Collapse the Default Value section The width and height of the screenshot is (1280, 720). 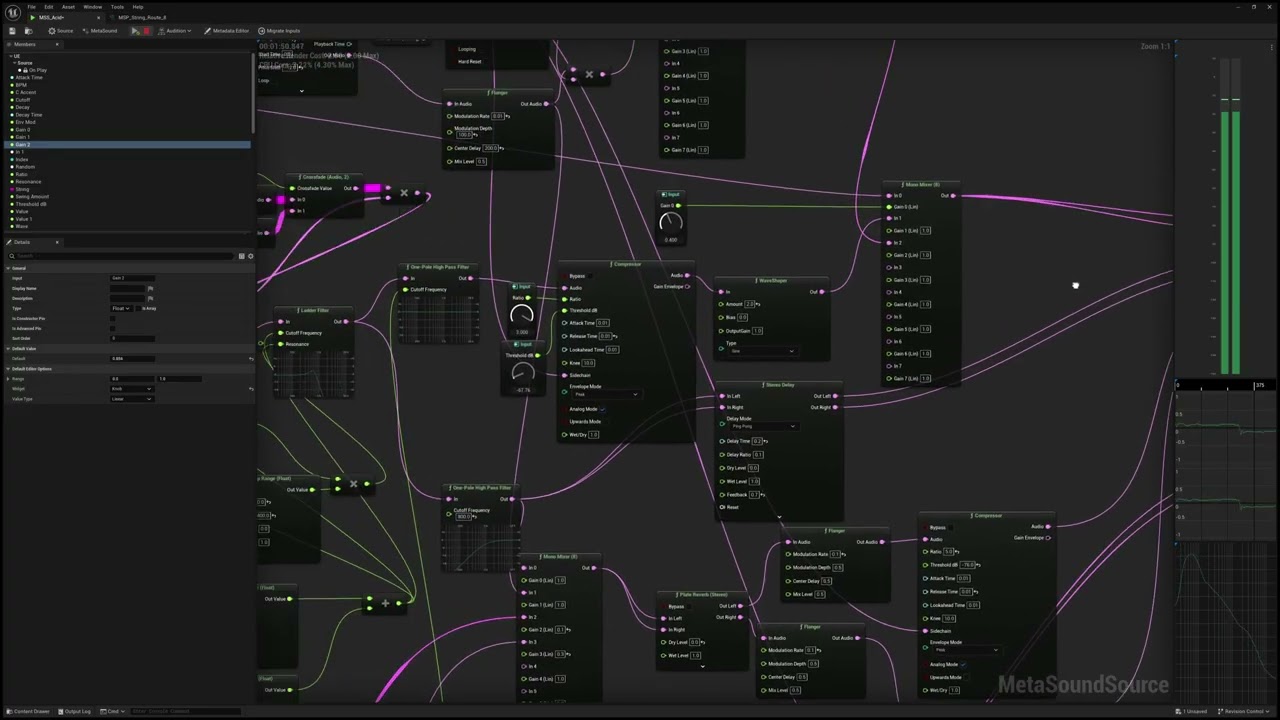pos(9,348)
